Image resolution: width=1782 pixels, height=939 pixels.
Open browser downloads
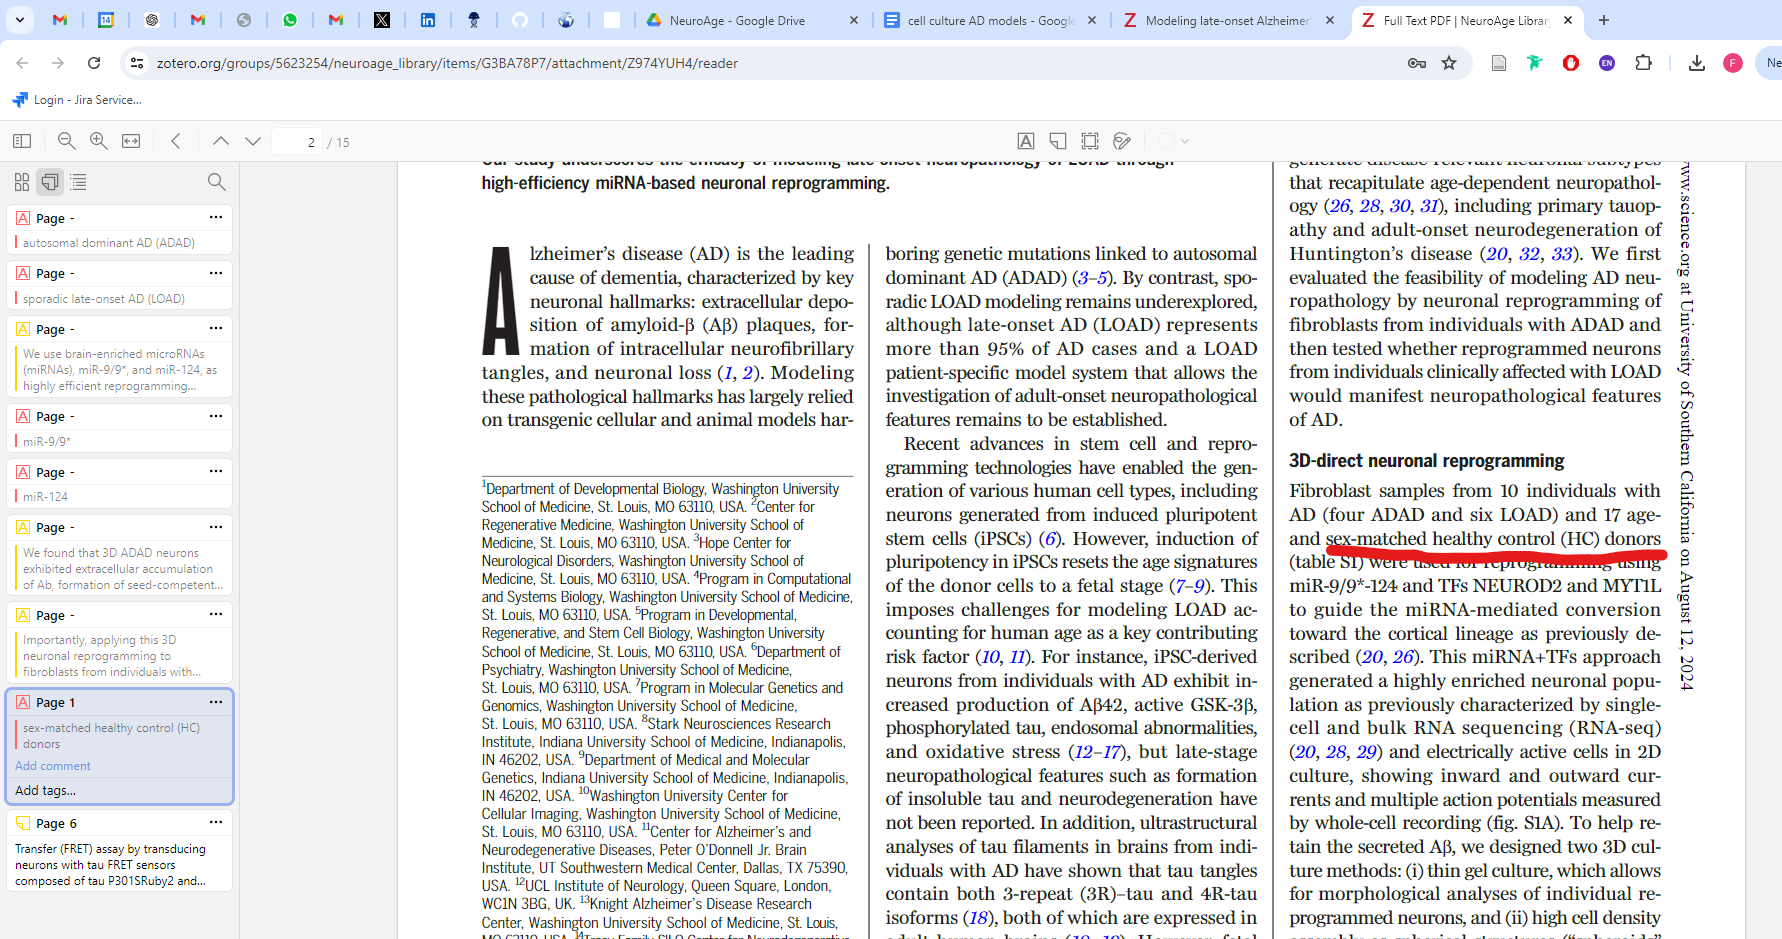1697,63
